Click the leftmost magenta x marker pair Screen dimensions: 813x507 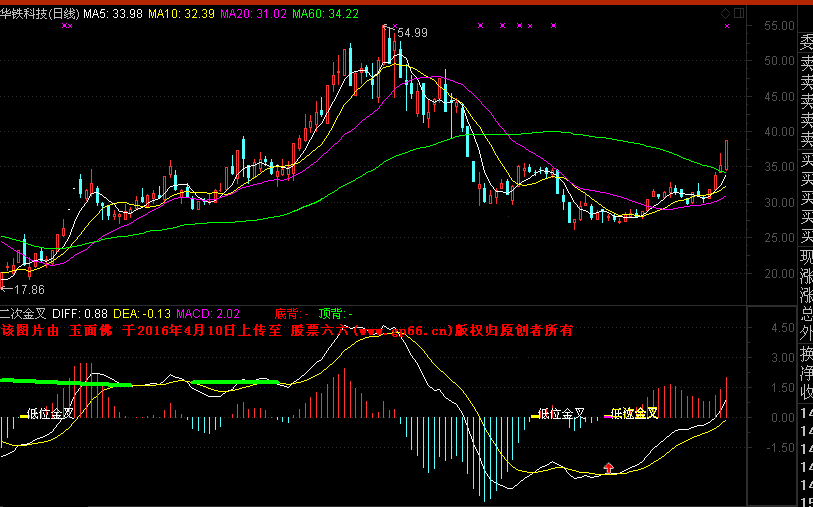(66, 26)
